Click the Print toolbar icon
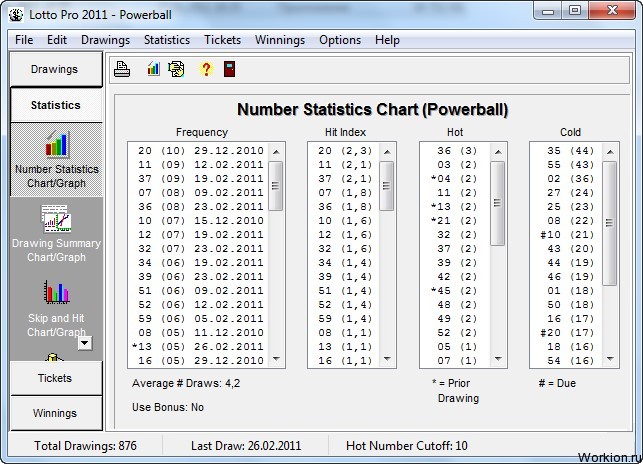The height and width of the screenshot is (464, 643). tap(122, 69)
